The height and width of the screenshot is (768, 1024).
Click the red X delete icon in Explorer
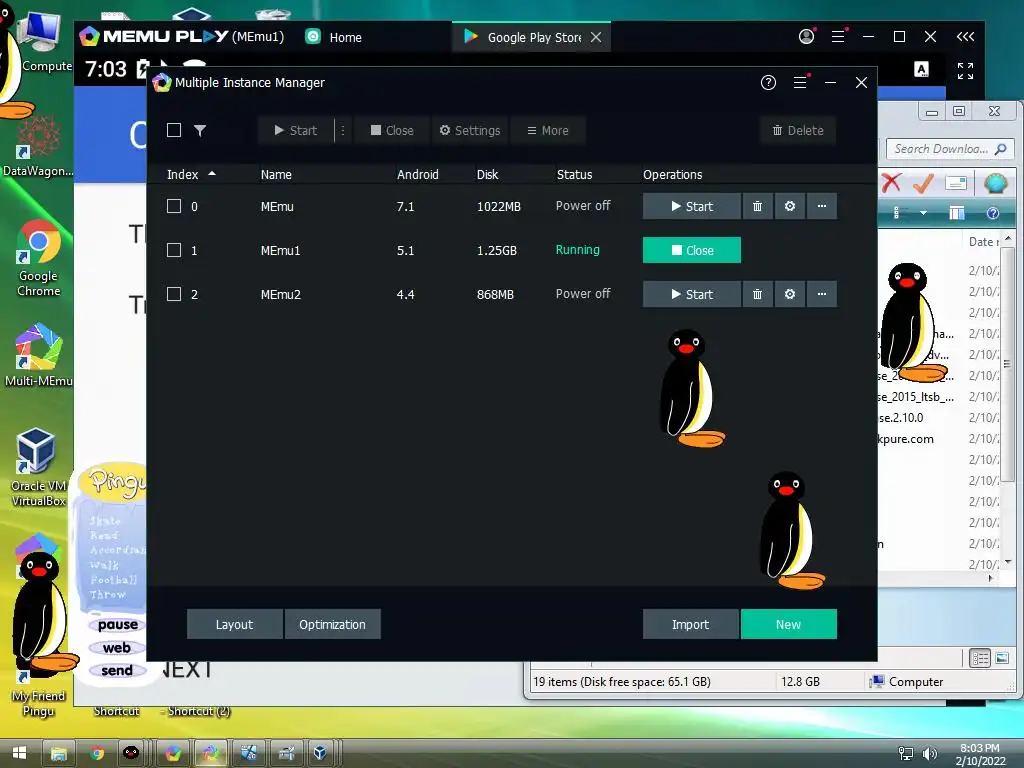click(891, 183)
